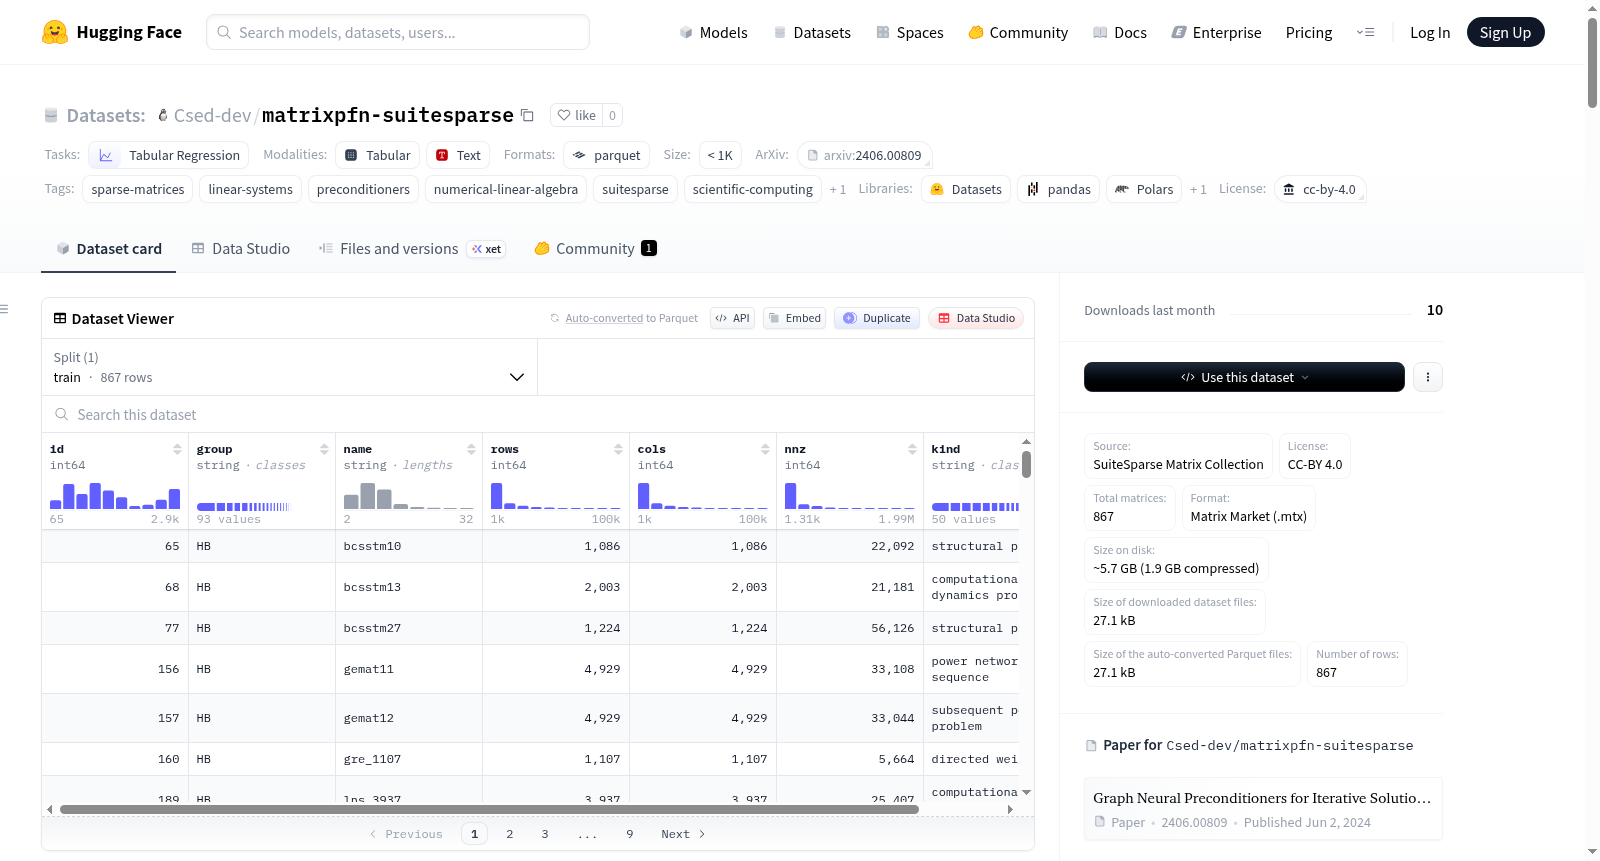
Task: Expand the +1 more tags
Action: 838,189
